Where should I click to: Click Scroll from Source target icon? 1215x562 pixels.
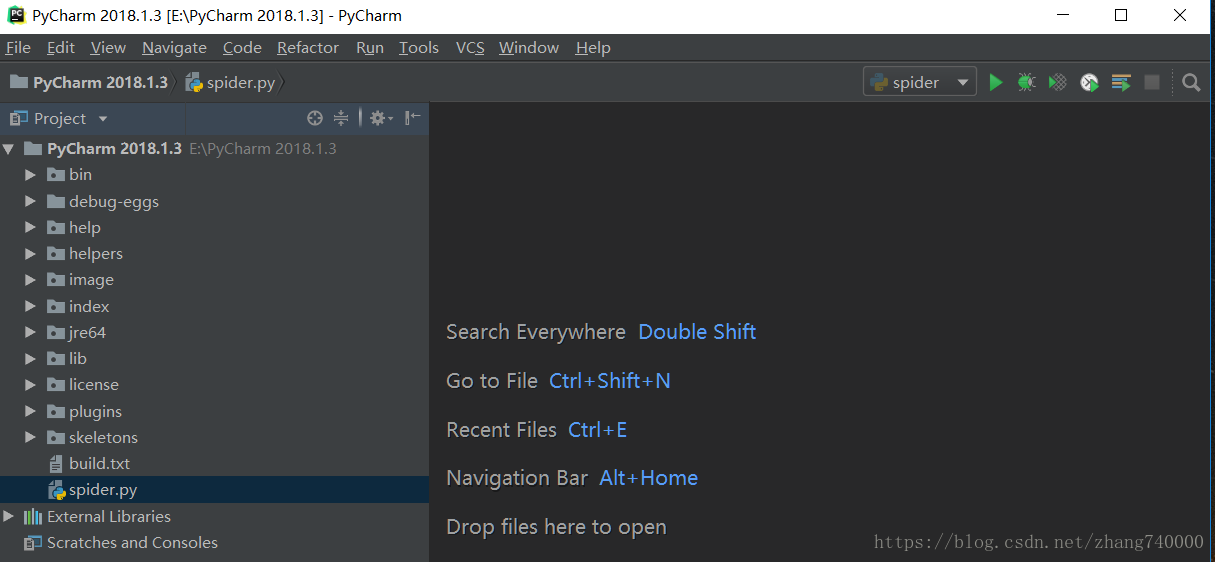pyautogui.click(x=315, y=118)
